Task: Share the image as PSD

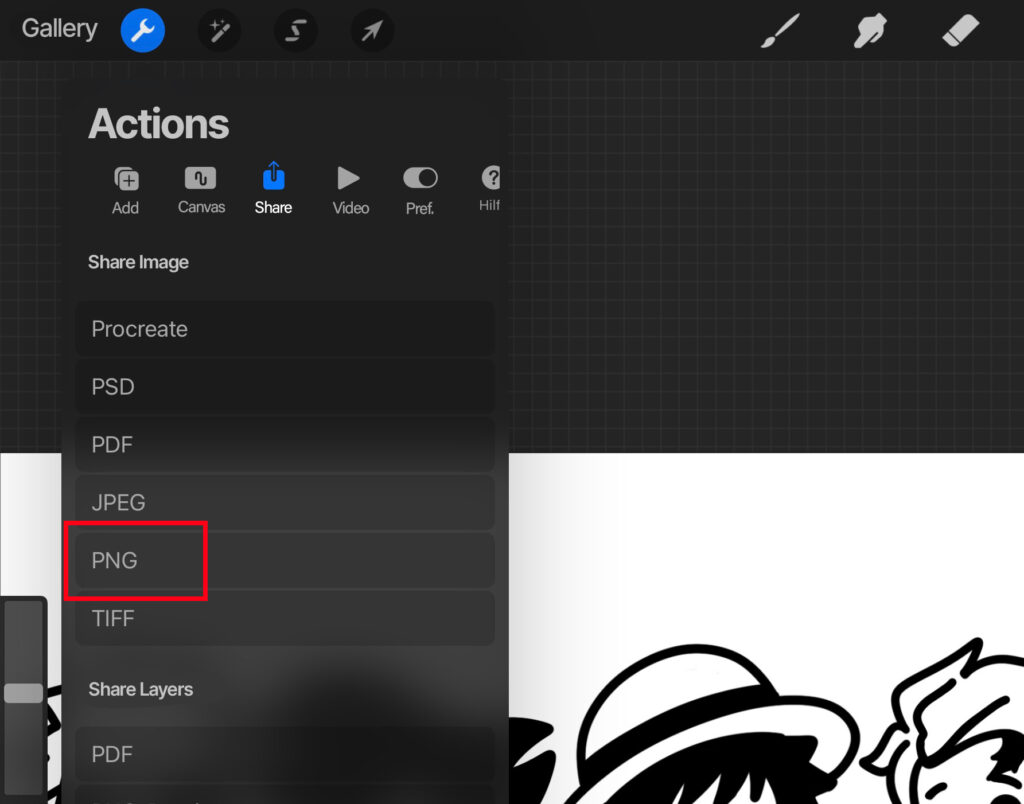Action: [285, 387]
